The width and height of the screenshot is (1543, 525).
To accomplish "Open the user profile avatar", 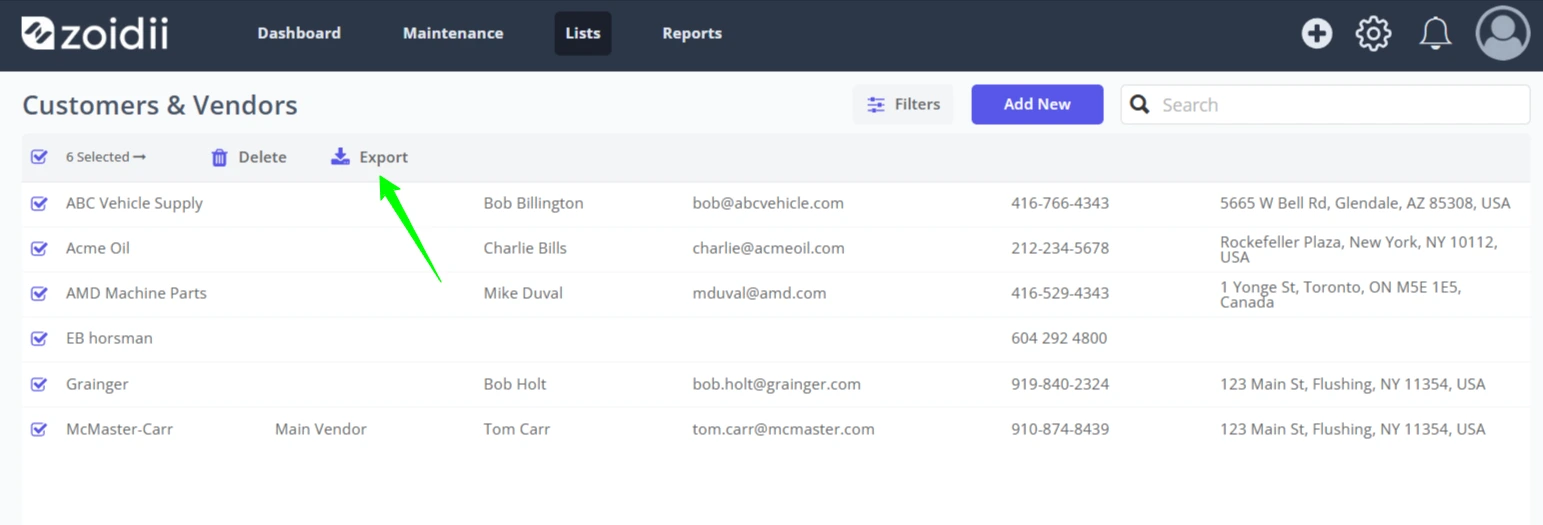I will tap(1503, 33).
